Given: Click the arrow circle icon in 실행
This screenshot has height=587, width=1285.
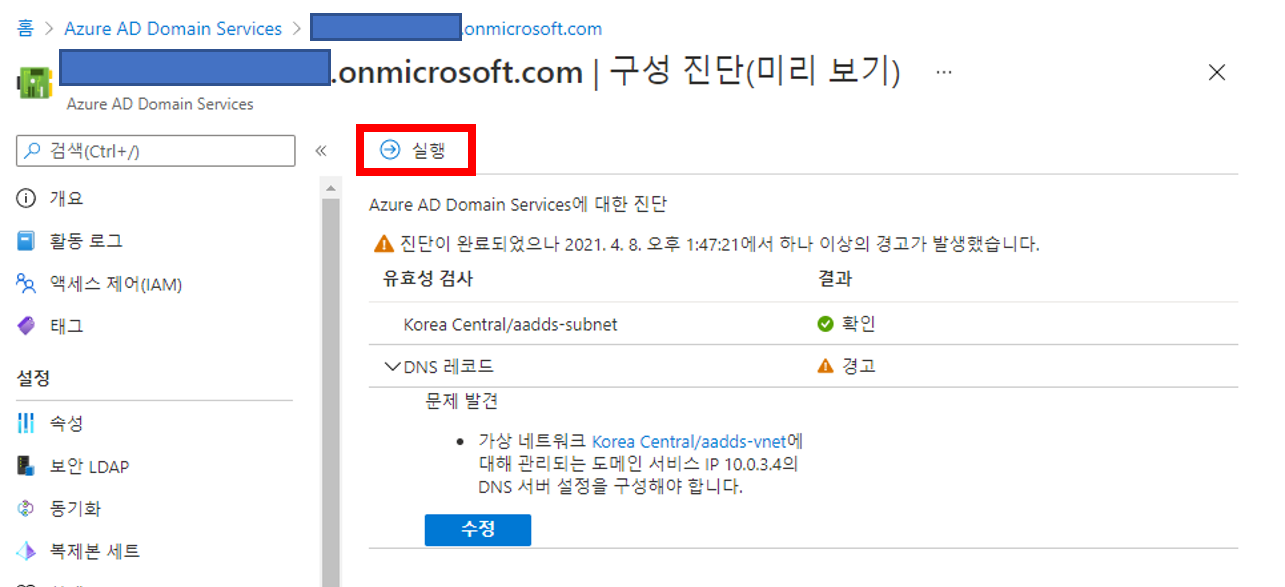Looking at the screenshot, I should point(390,150).
